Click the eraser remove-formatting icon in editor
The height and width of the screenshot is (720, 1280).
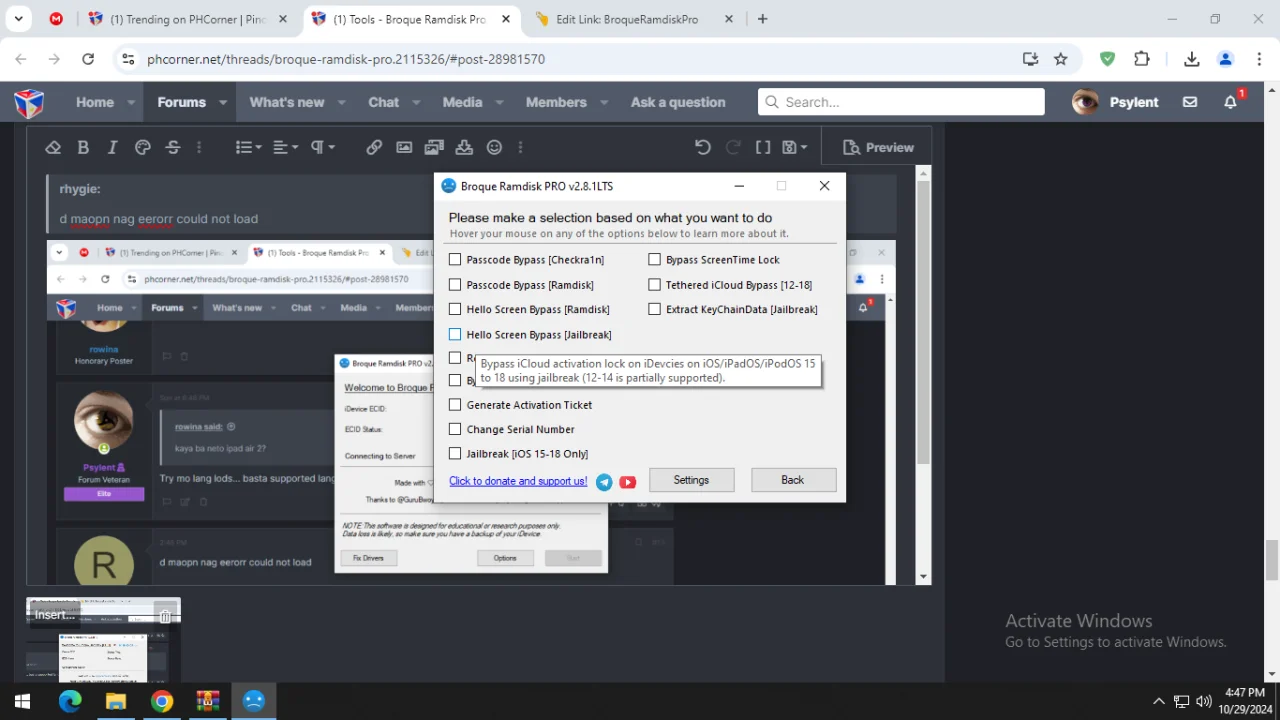click(53, 147)
